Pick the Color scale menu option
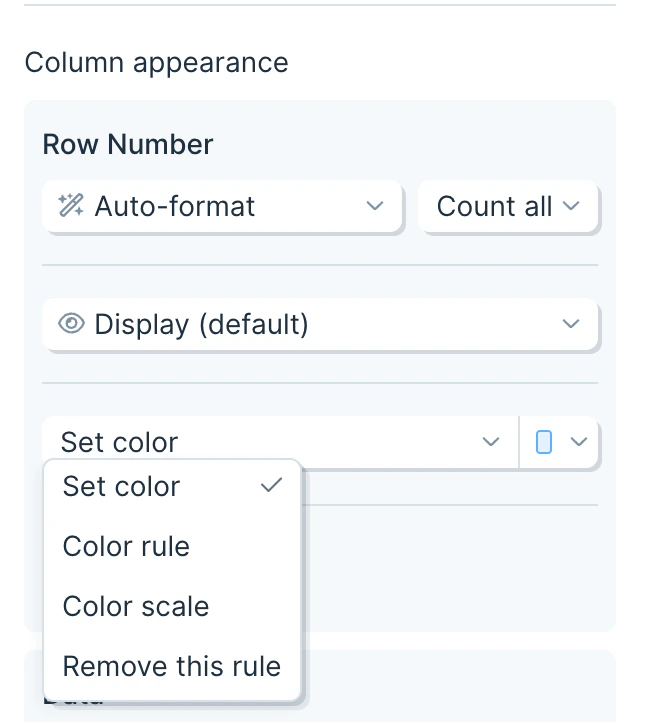 [x=136, y=607]
